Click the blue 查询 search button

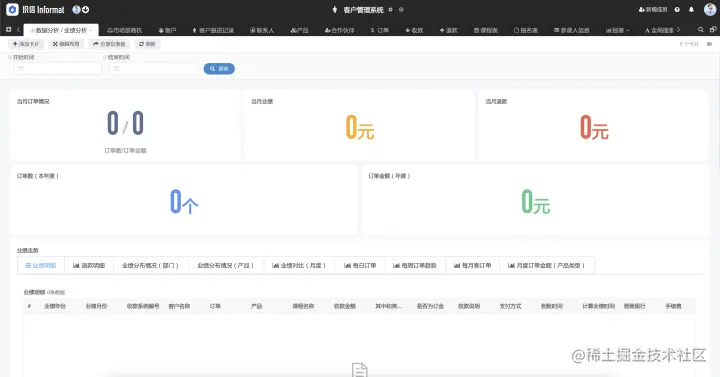click(219, 68)
